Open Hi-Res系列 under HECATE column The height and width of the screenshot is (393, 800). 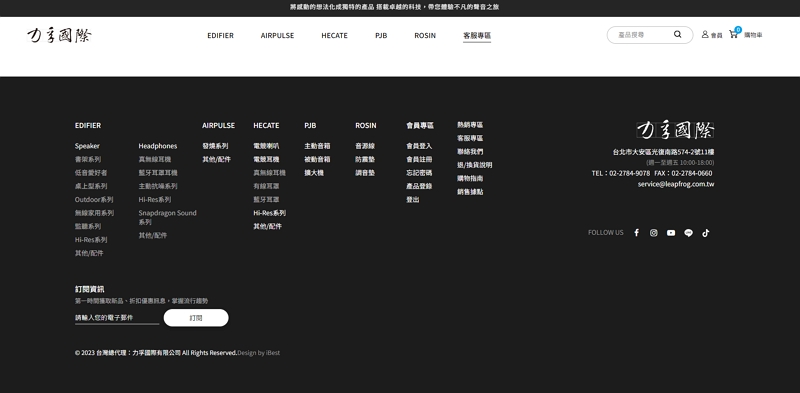point(269,213)
